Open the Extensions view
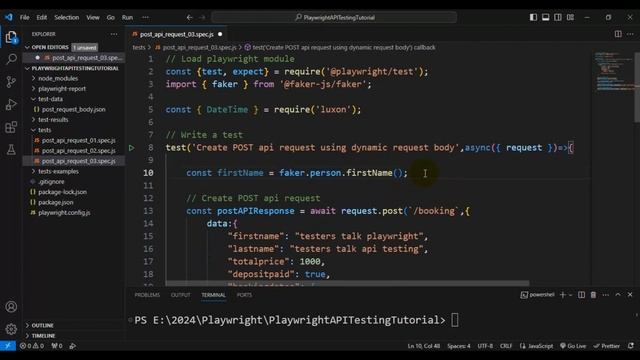 [11, 127]
